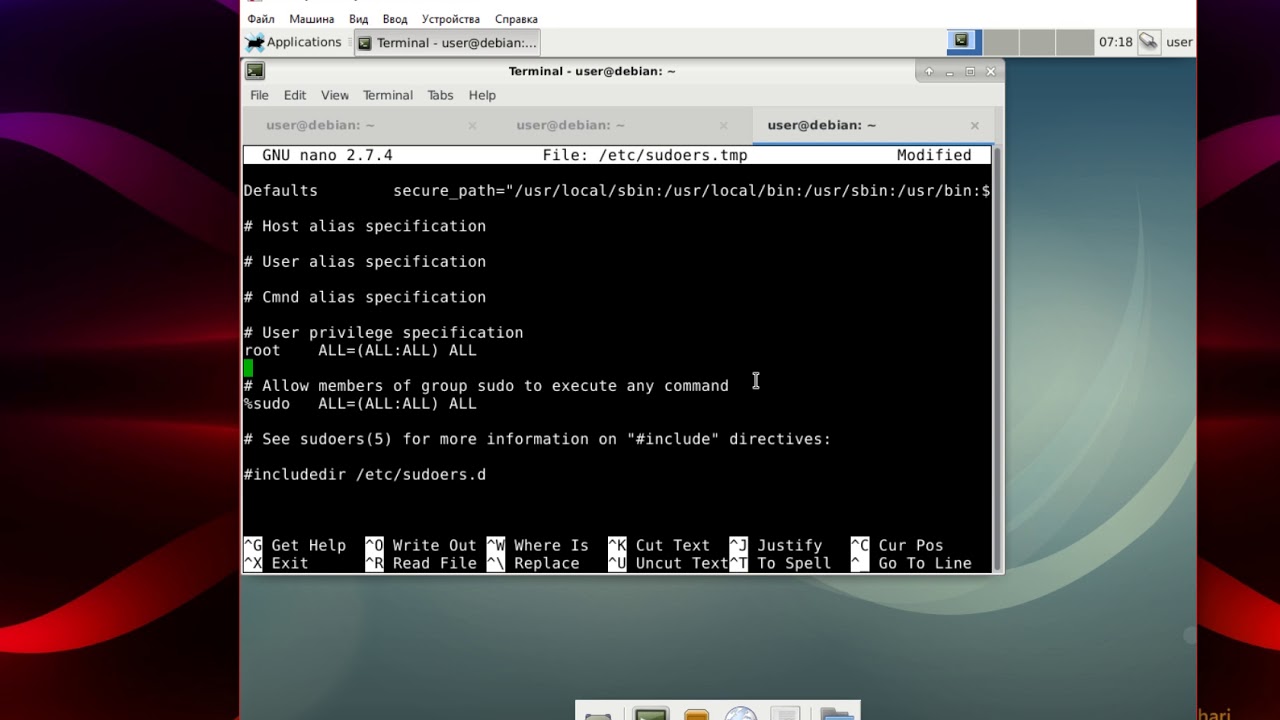
Task: Click the terminal vertical scrollbar
Action: coord(997,358)
